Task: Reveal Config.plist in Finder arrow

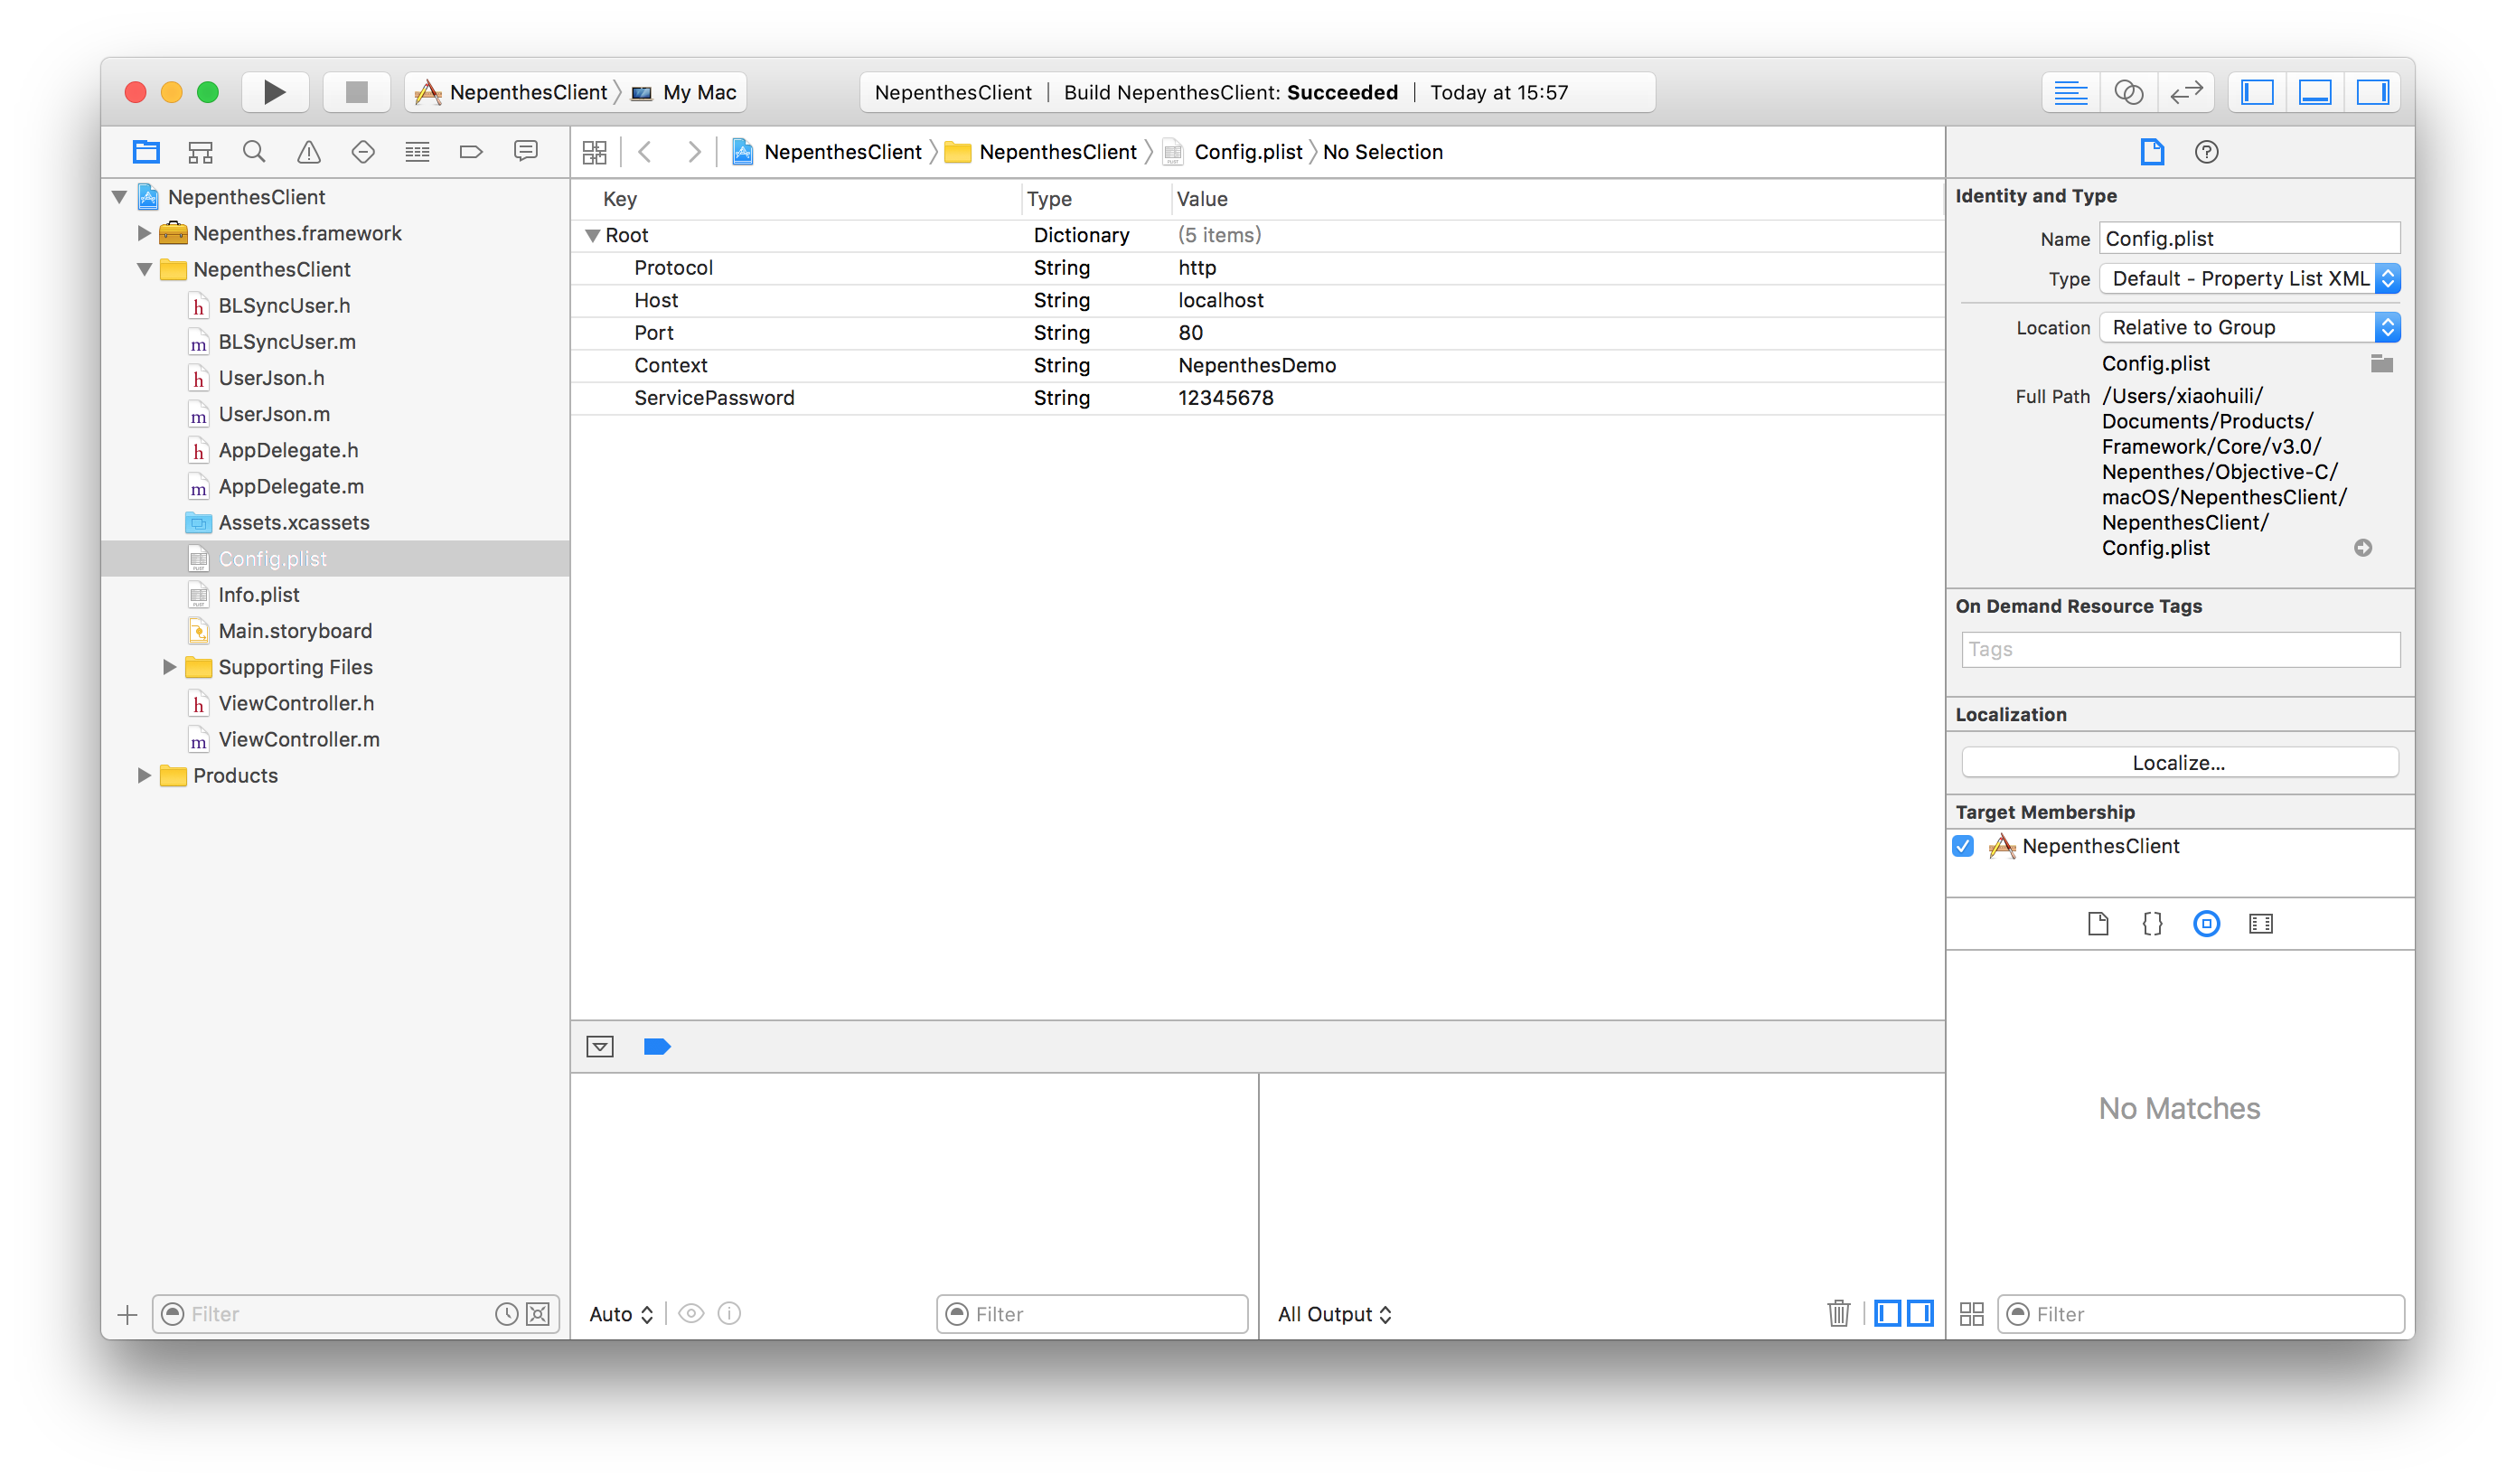Action: (2363, 548)
